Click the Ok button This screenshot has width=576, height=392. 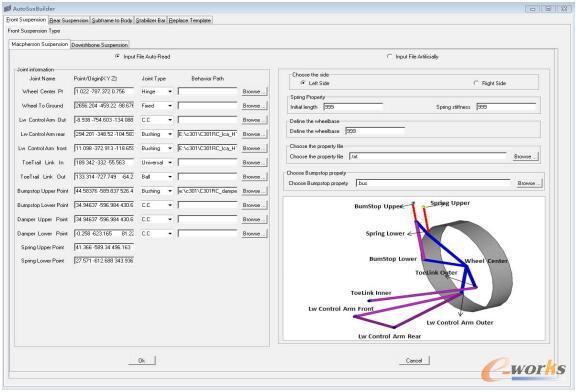(142, 360)
